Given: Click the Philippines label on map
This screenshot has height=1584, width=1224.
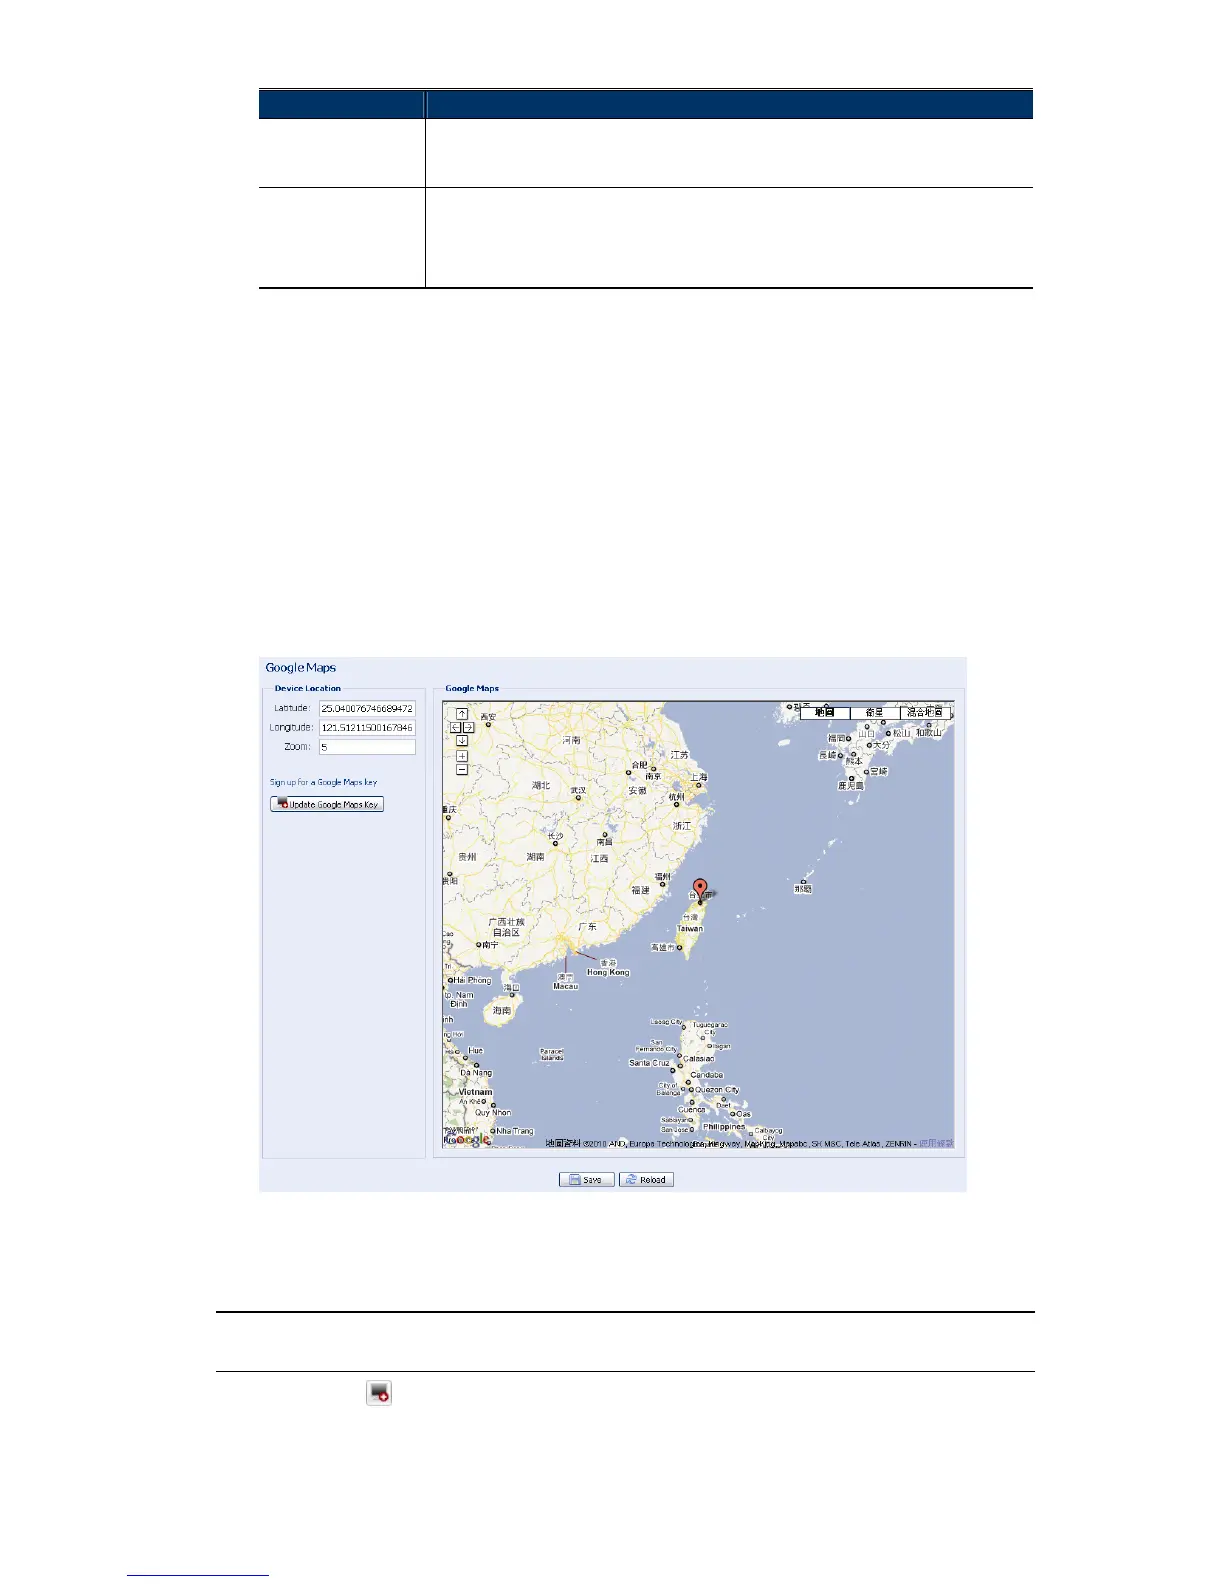Looking at the screenshot, I should tap(724, 1126).
